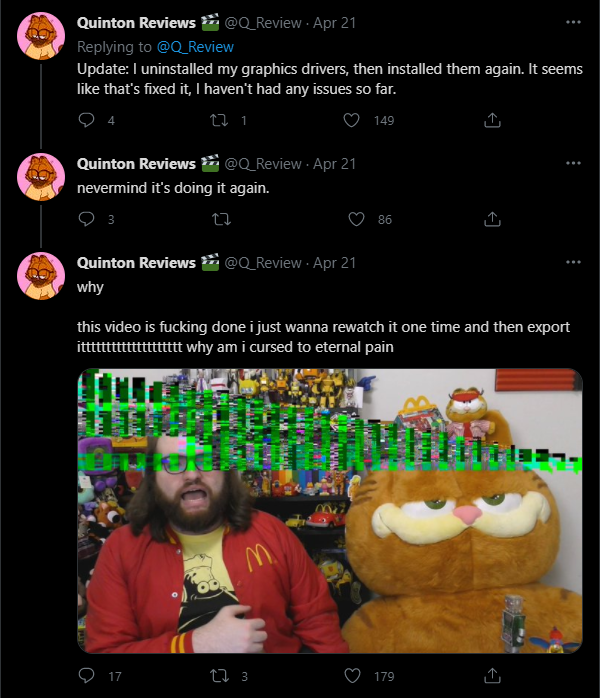Open more options for the 'nevermind' tweet
Screen dimensions: 600x698
pyautogui.click(x=573, y=163)
